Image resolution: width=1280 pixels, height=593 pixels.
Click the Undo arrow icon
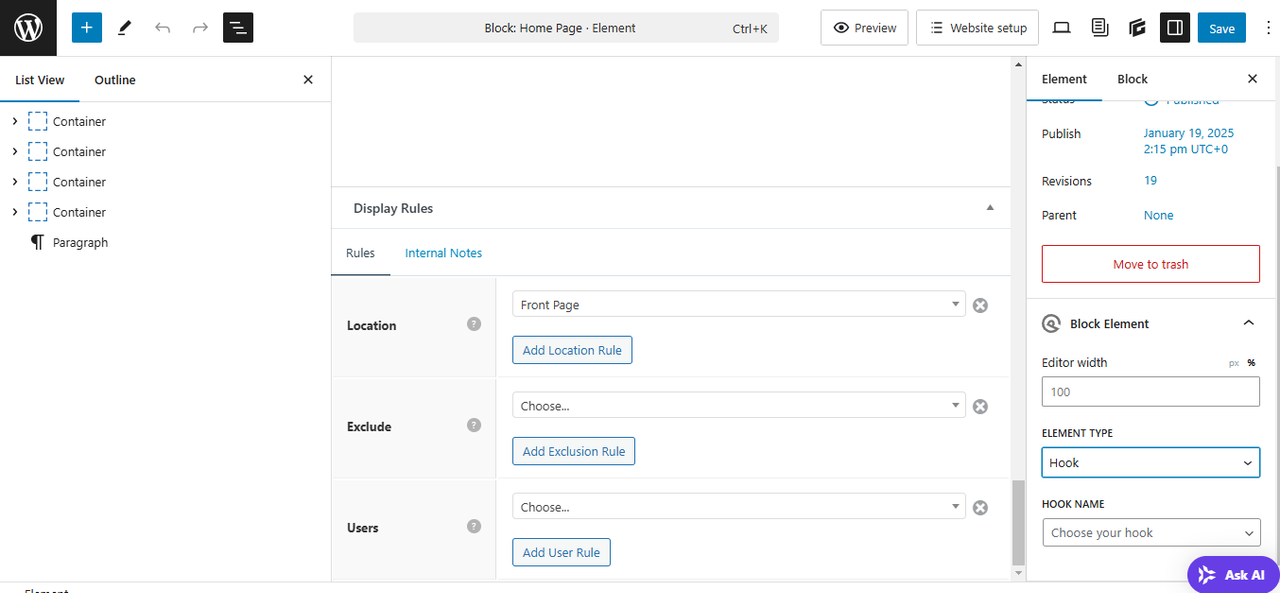click(163, 28)
